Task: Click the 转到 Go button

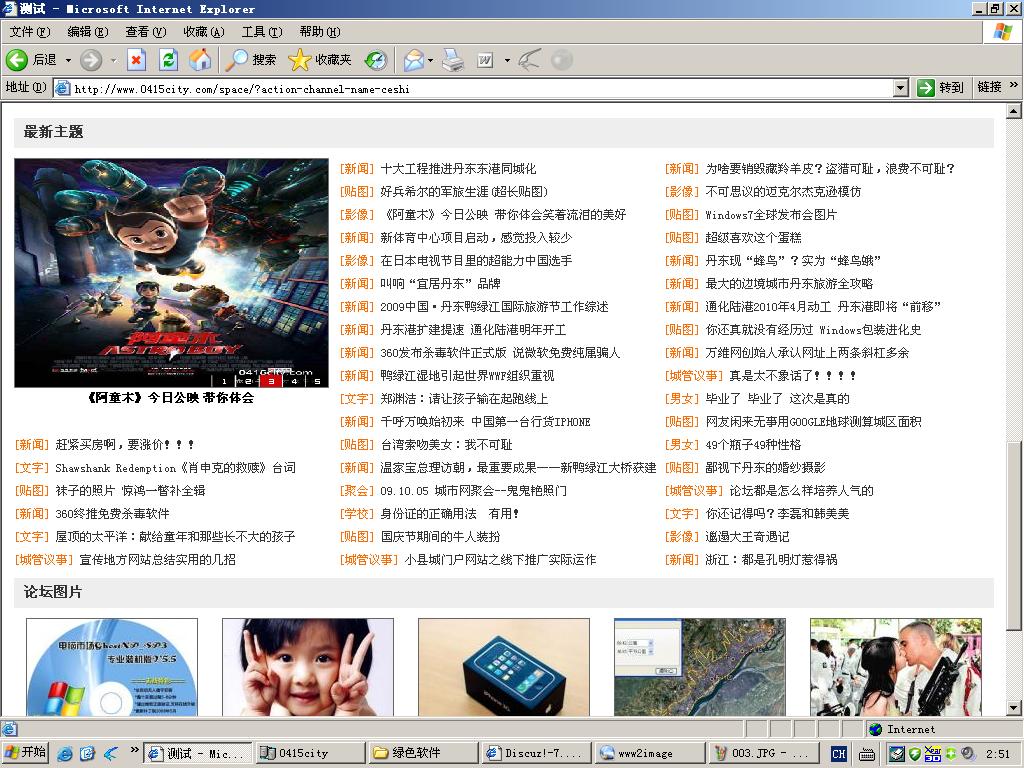Action: click(x=940, y=88)
